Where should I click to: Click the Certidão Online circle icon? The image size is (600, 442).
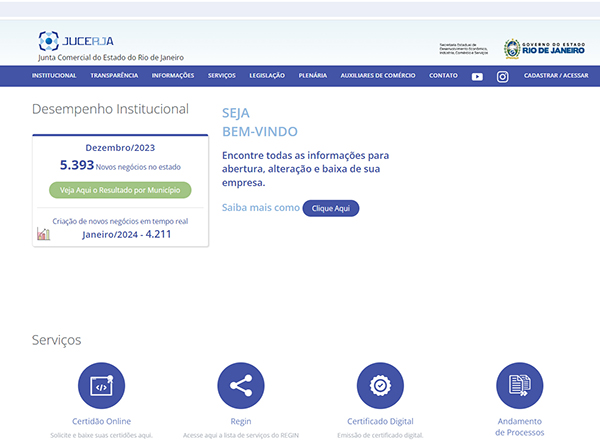pos(102,386)
